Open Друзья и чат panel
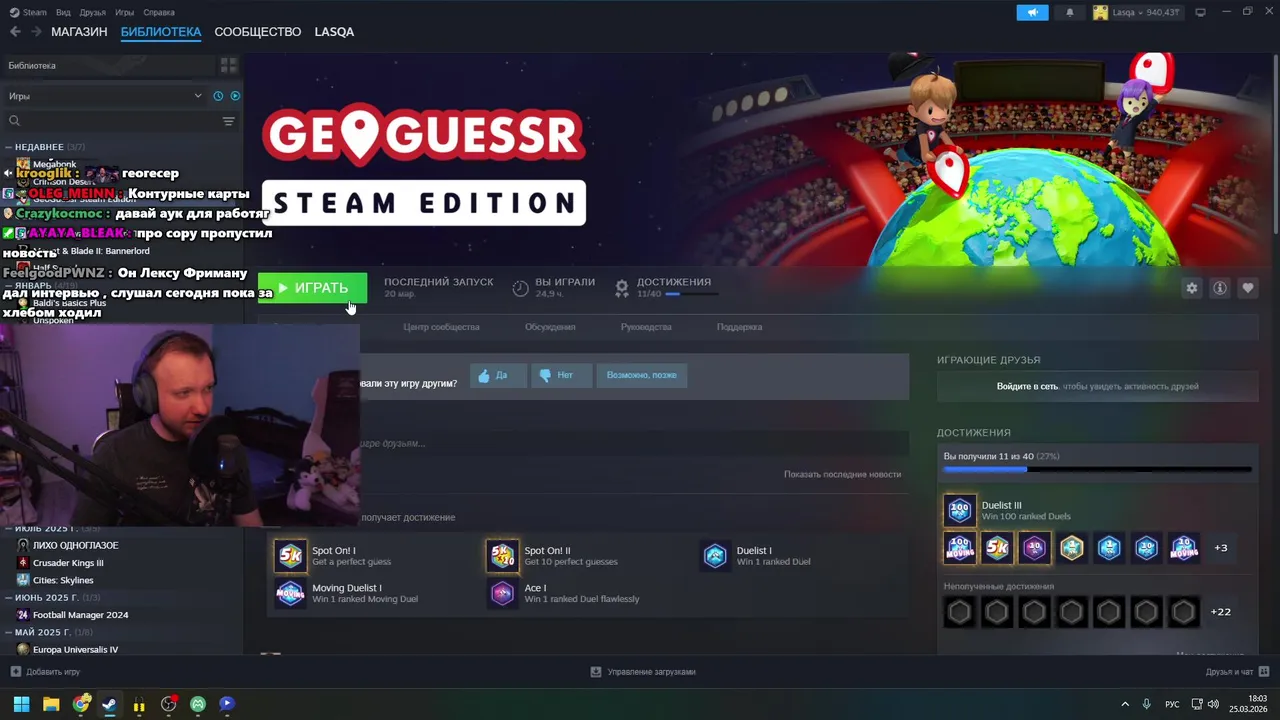Screen dimensions: 1280x720 1237,672
